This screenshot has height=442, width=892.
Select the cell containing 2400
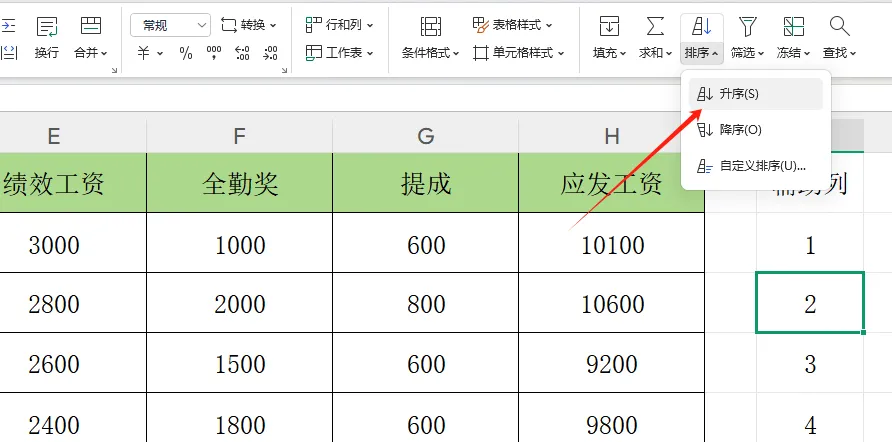(x=73, y=418)
